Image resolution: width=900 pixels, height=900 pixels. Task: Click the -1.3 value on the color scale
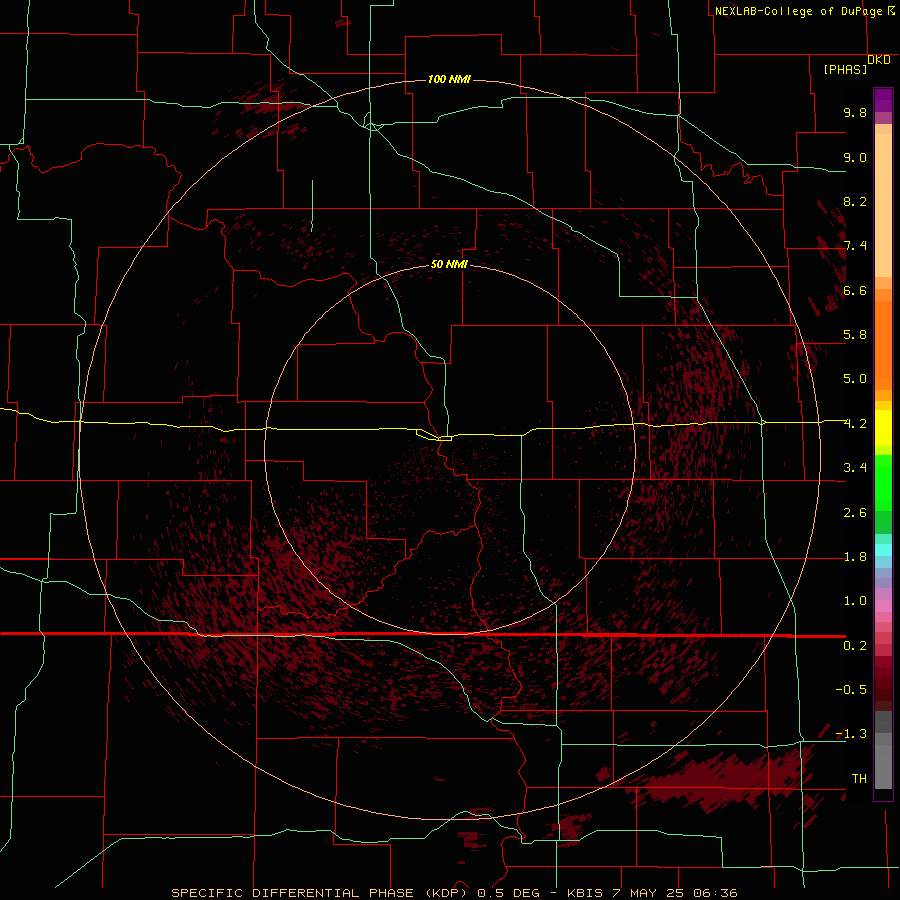click(x=851, y=734)
